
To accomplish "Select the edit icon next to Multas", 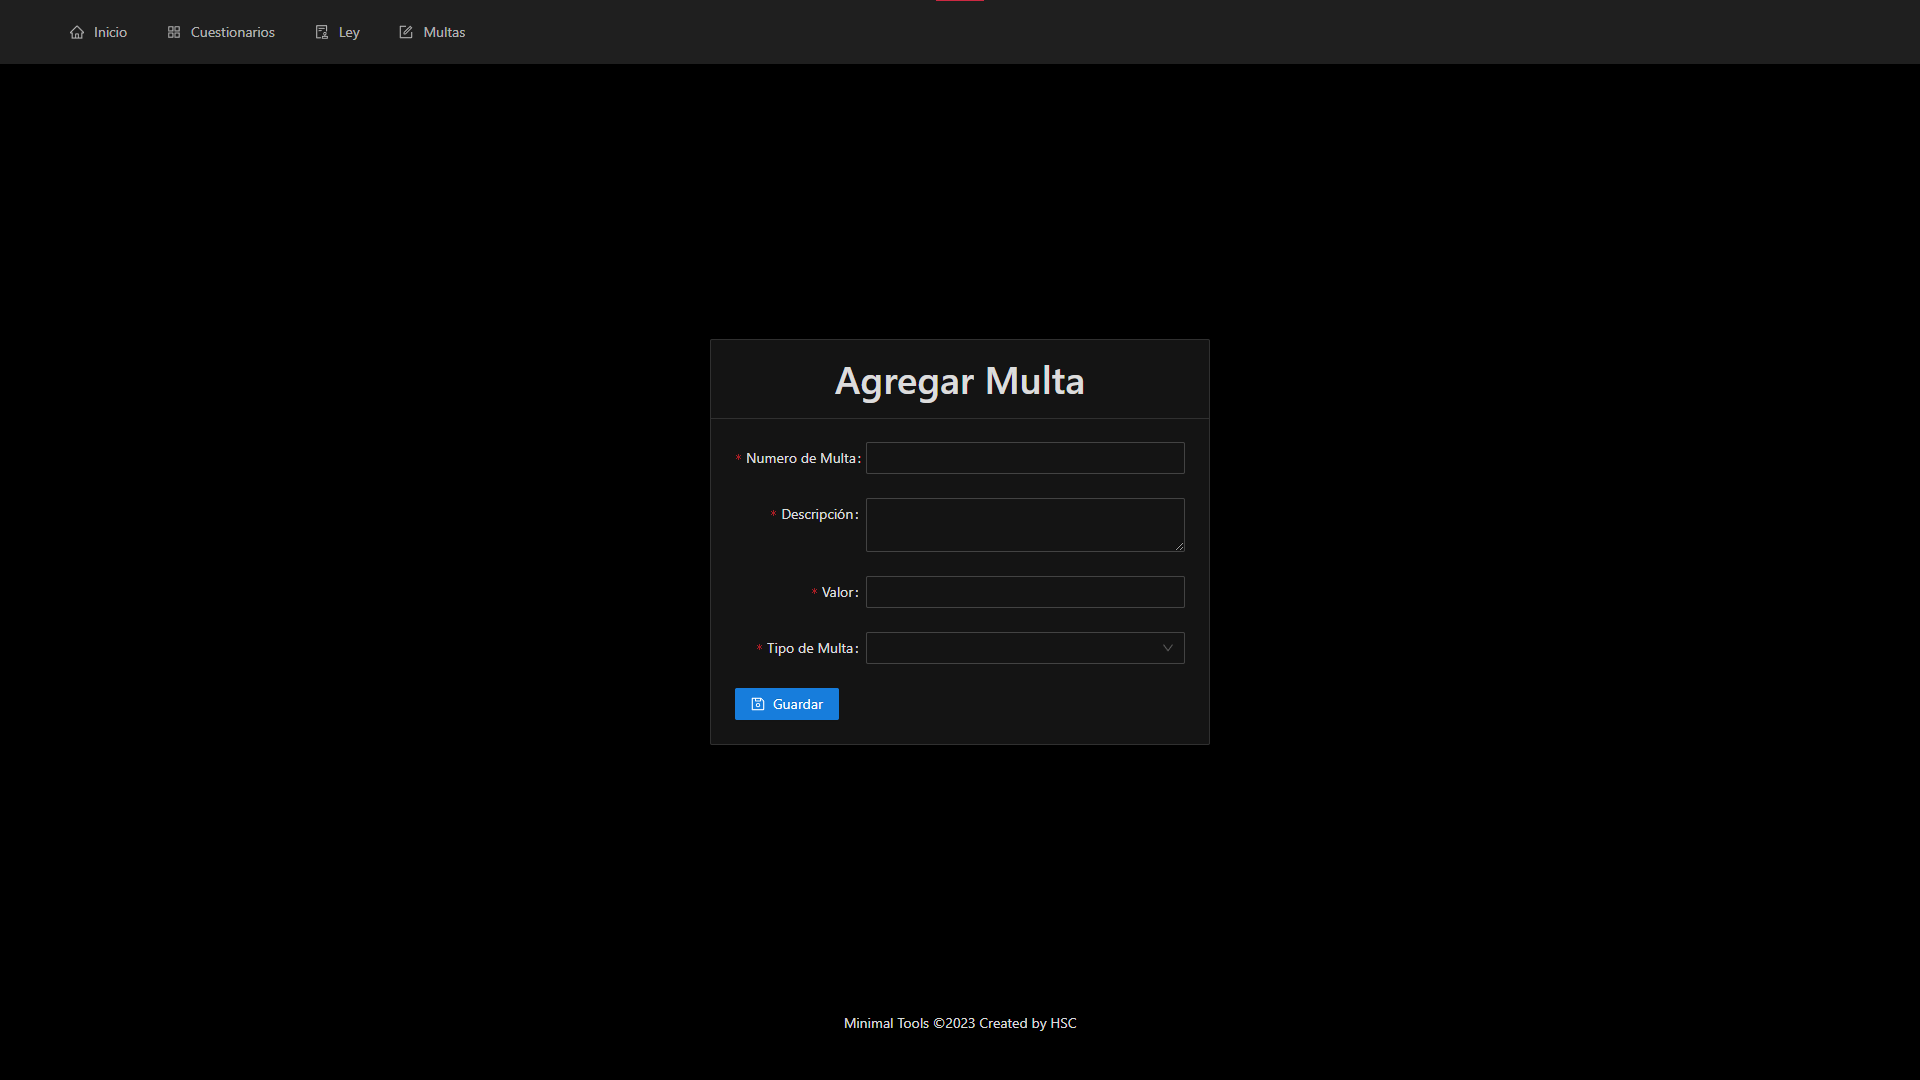I will [405, 31].
